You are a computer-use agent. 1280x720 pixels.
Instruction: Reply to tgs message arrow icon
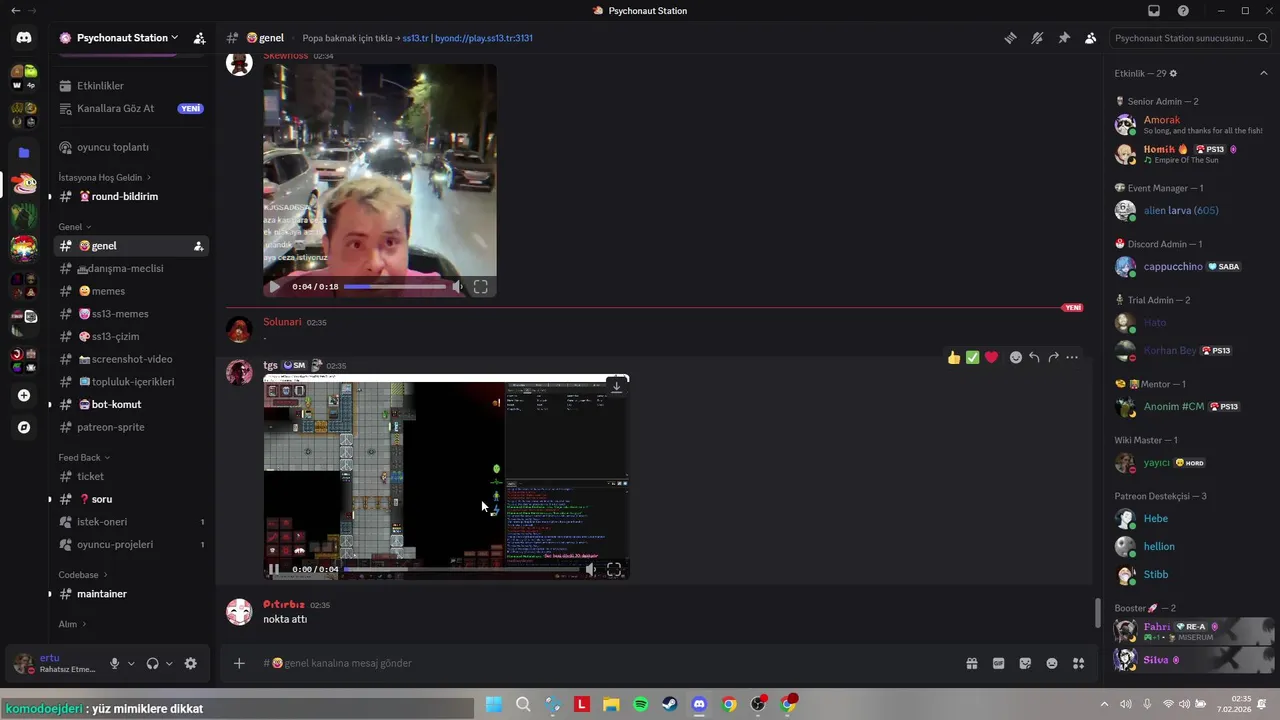pos(1034,357)
